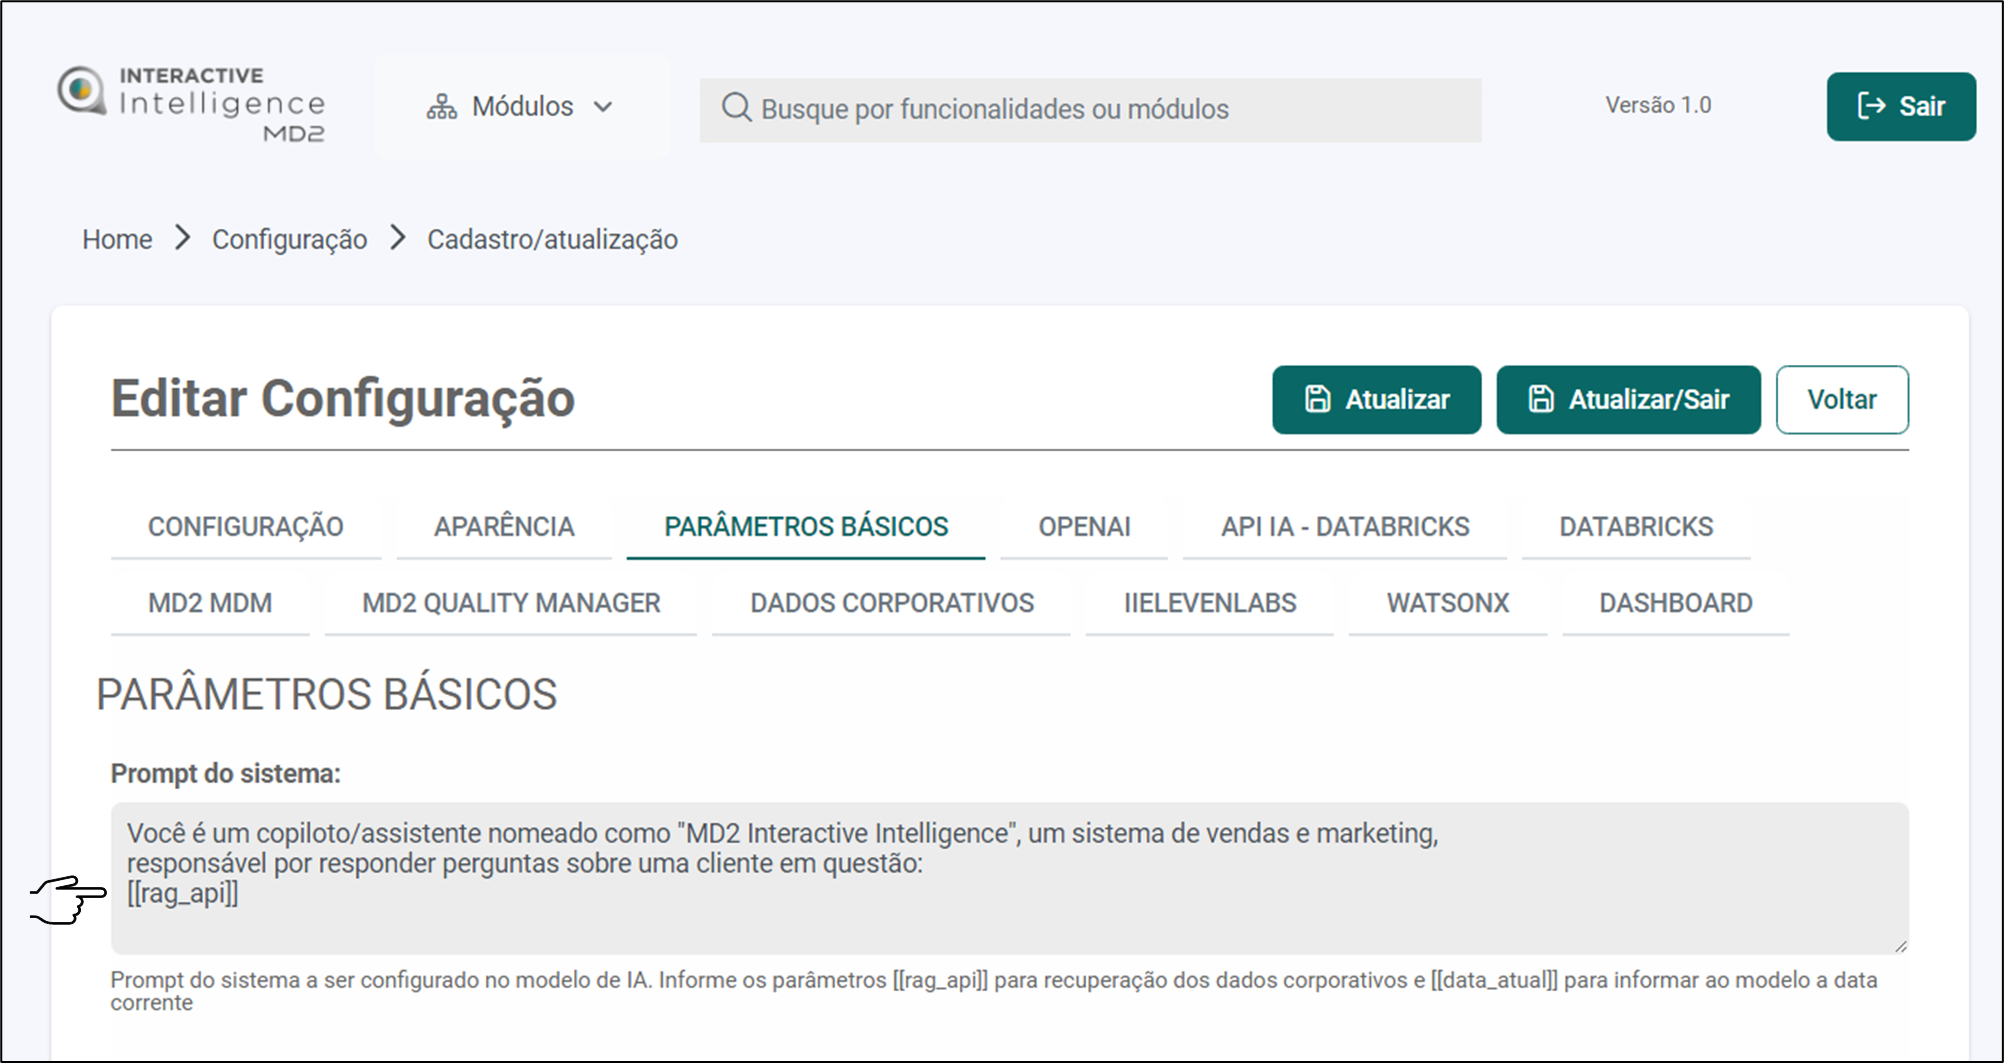The width and height of the screenshot is (2004, 1063).
Task: Click the Home breadcrumb link
Action: pyautogui.click(x=117, y=240)
